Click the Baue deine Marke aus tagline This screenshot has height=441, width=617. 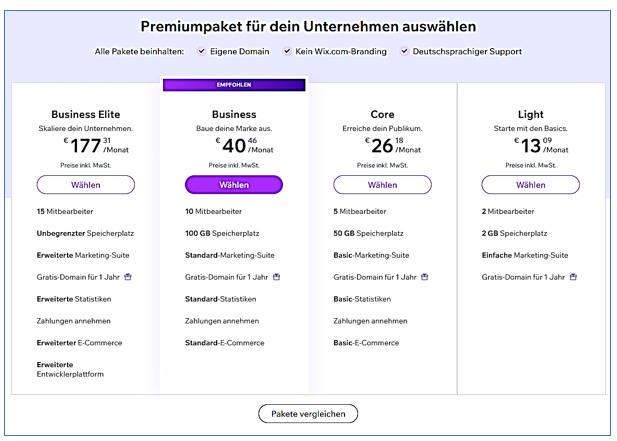point(234,128)
